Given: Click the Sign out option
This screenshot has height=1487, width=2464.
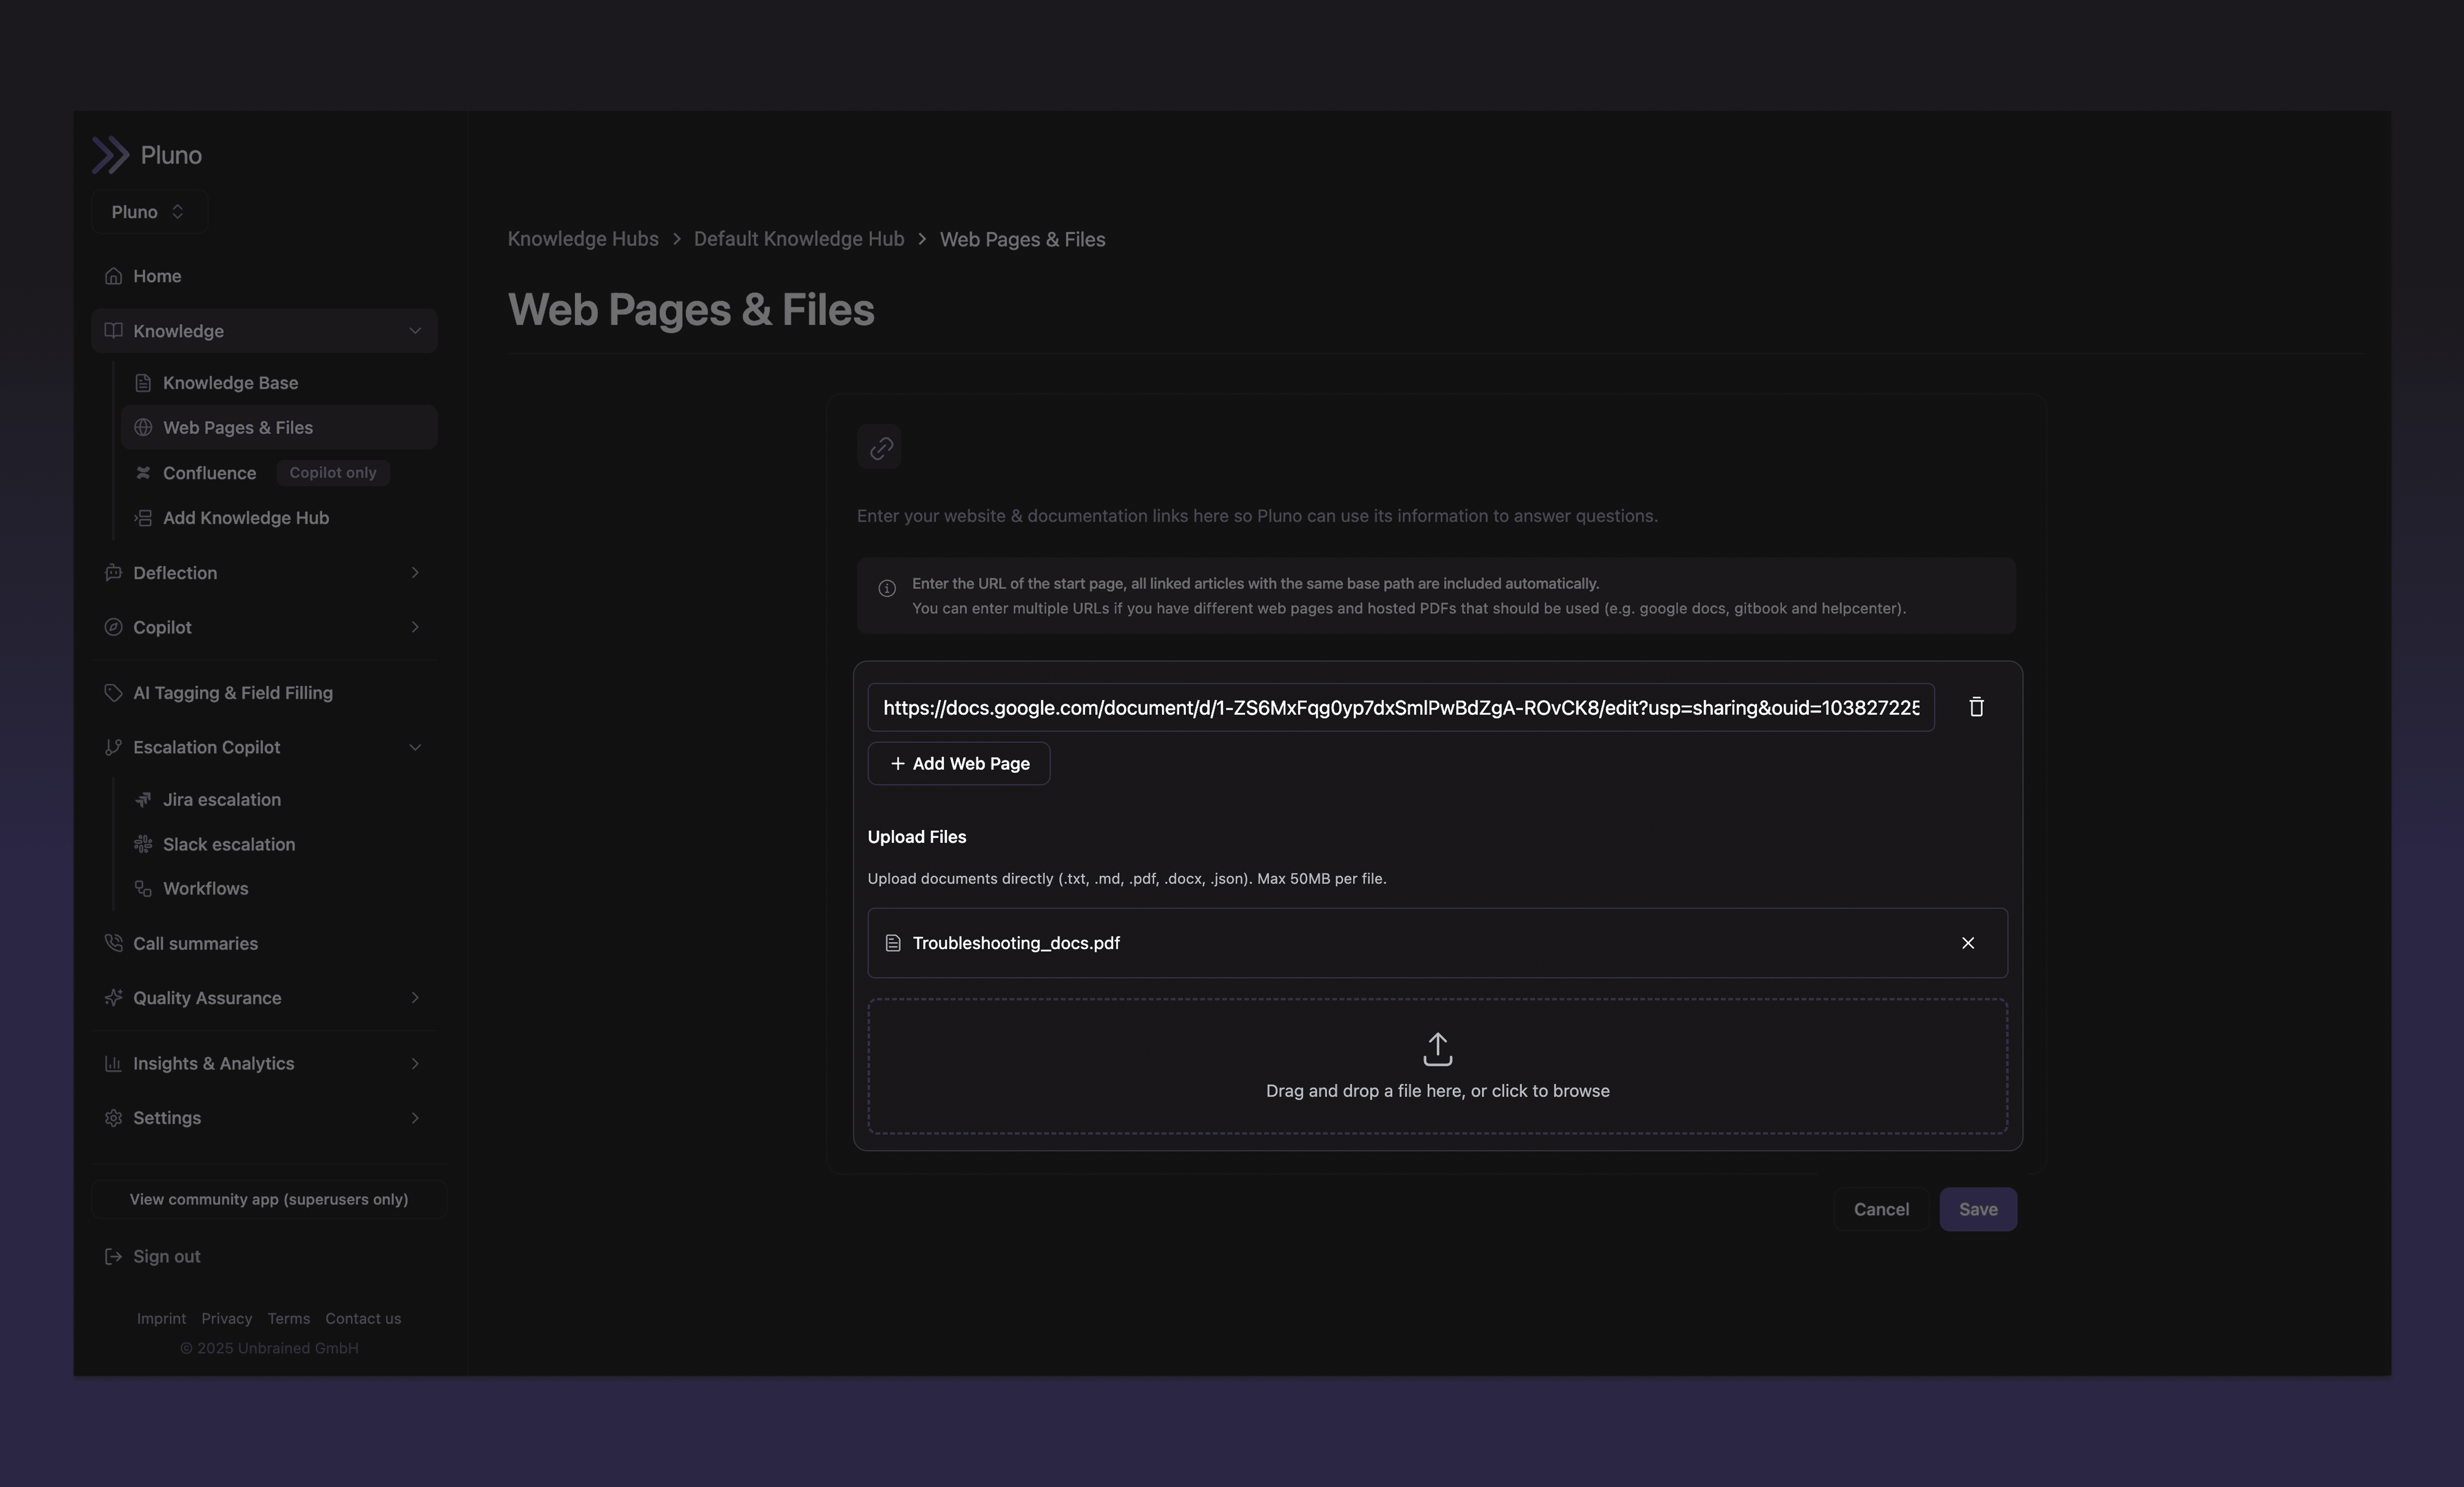Looking at the screenshot, I should pyautogui.click(x=166, y=1256).
